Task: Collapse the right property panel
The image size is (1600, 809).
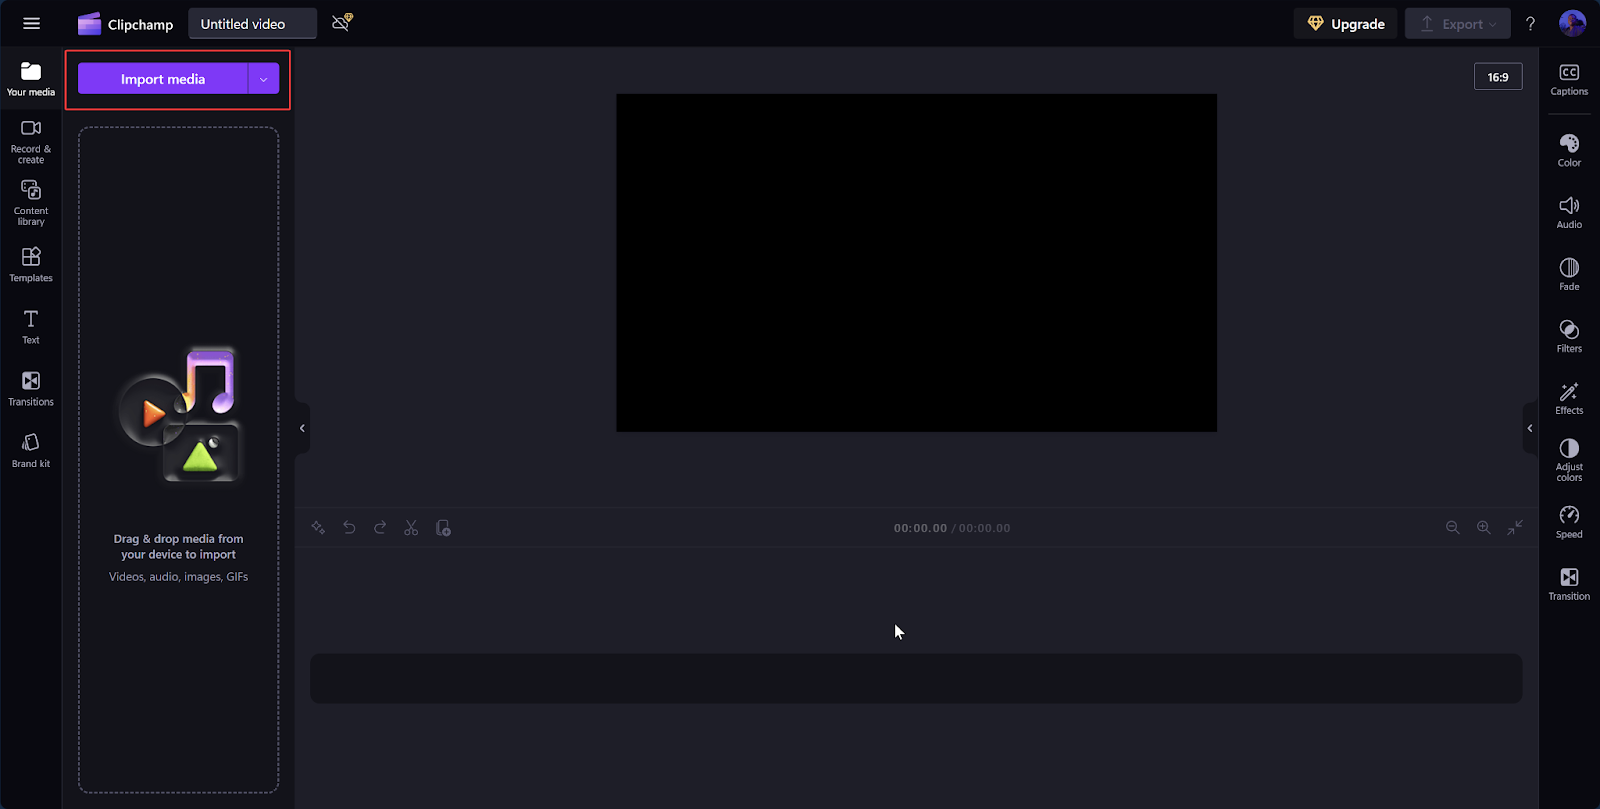Action: [x=1529, y=428]
